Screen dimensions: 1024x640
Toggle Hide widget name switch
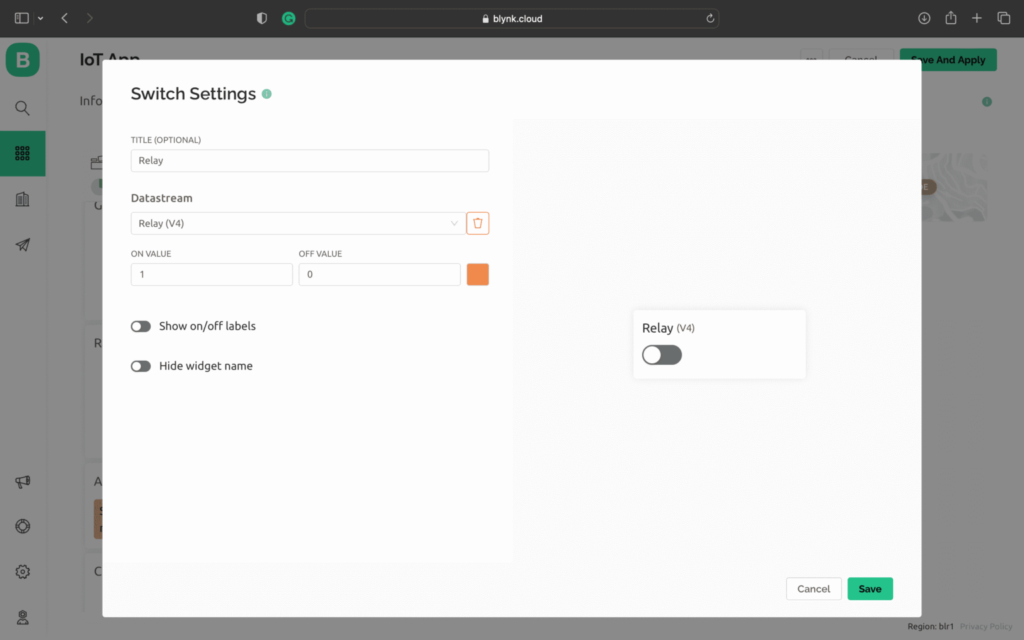pos(141,366)
